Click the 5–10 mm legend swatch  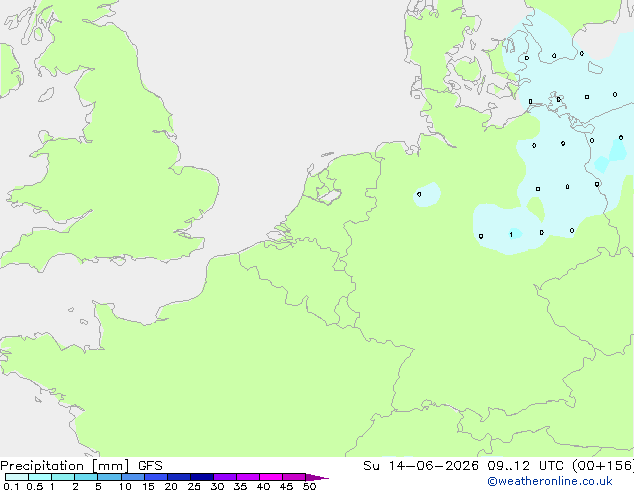click(x=109, y=477)
